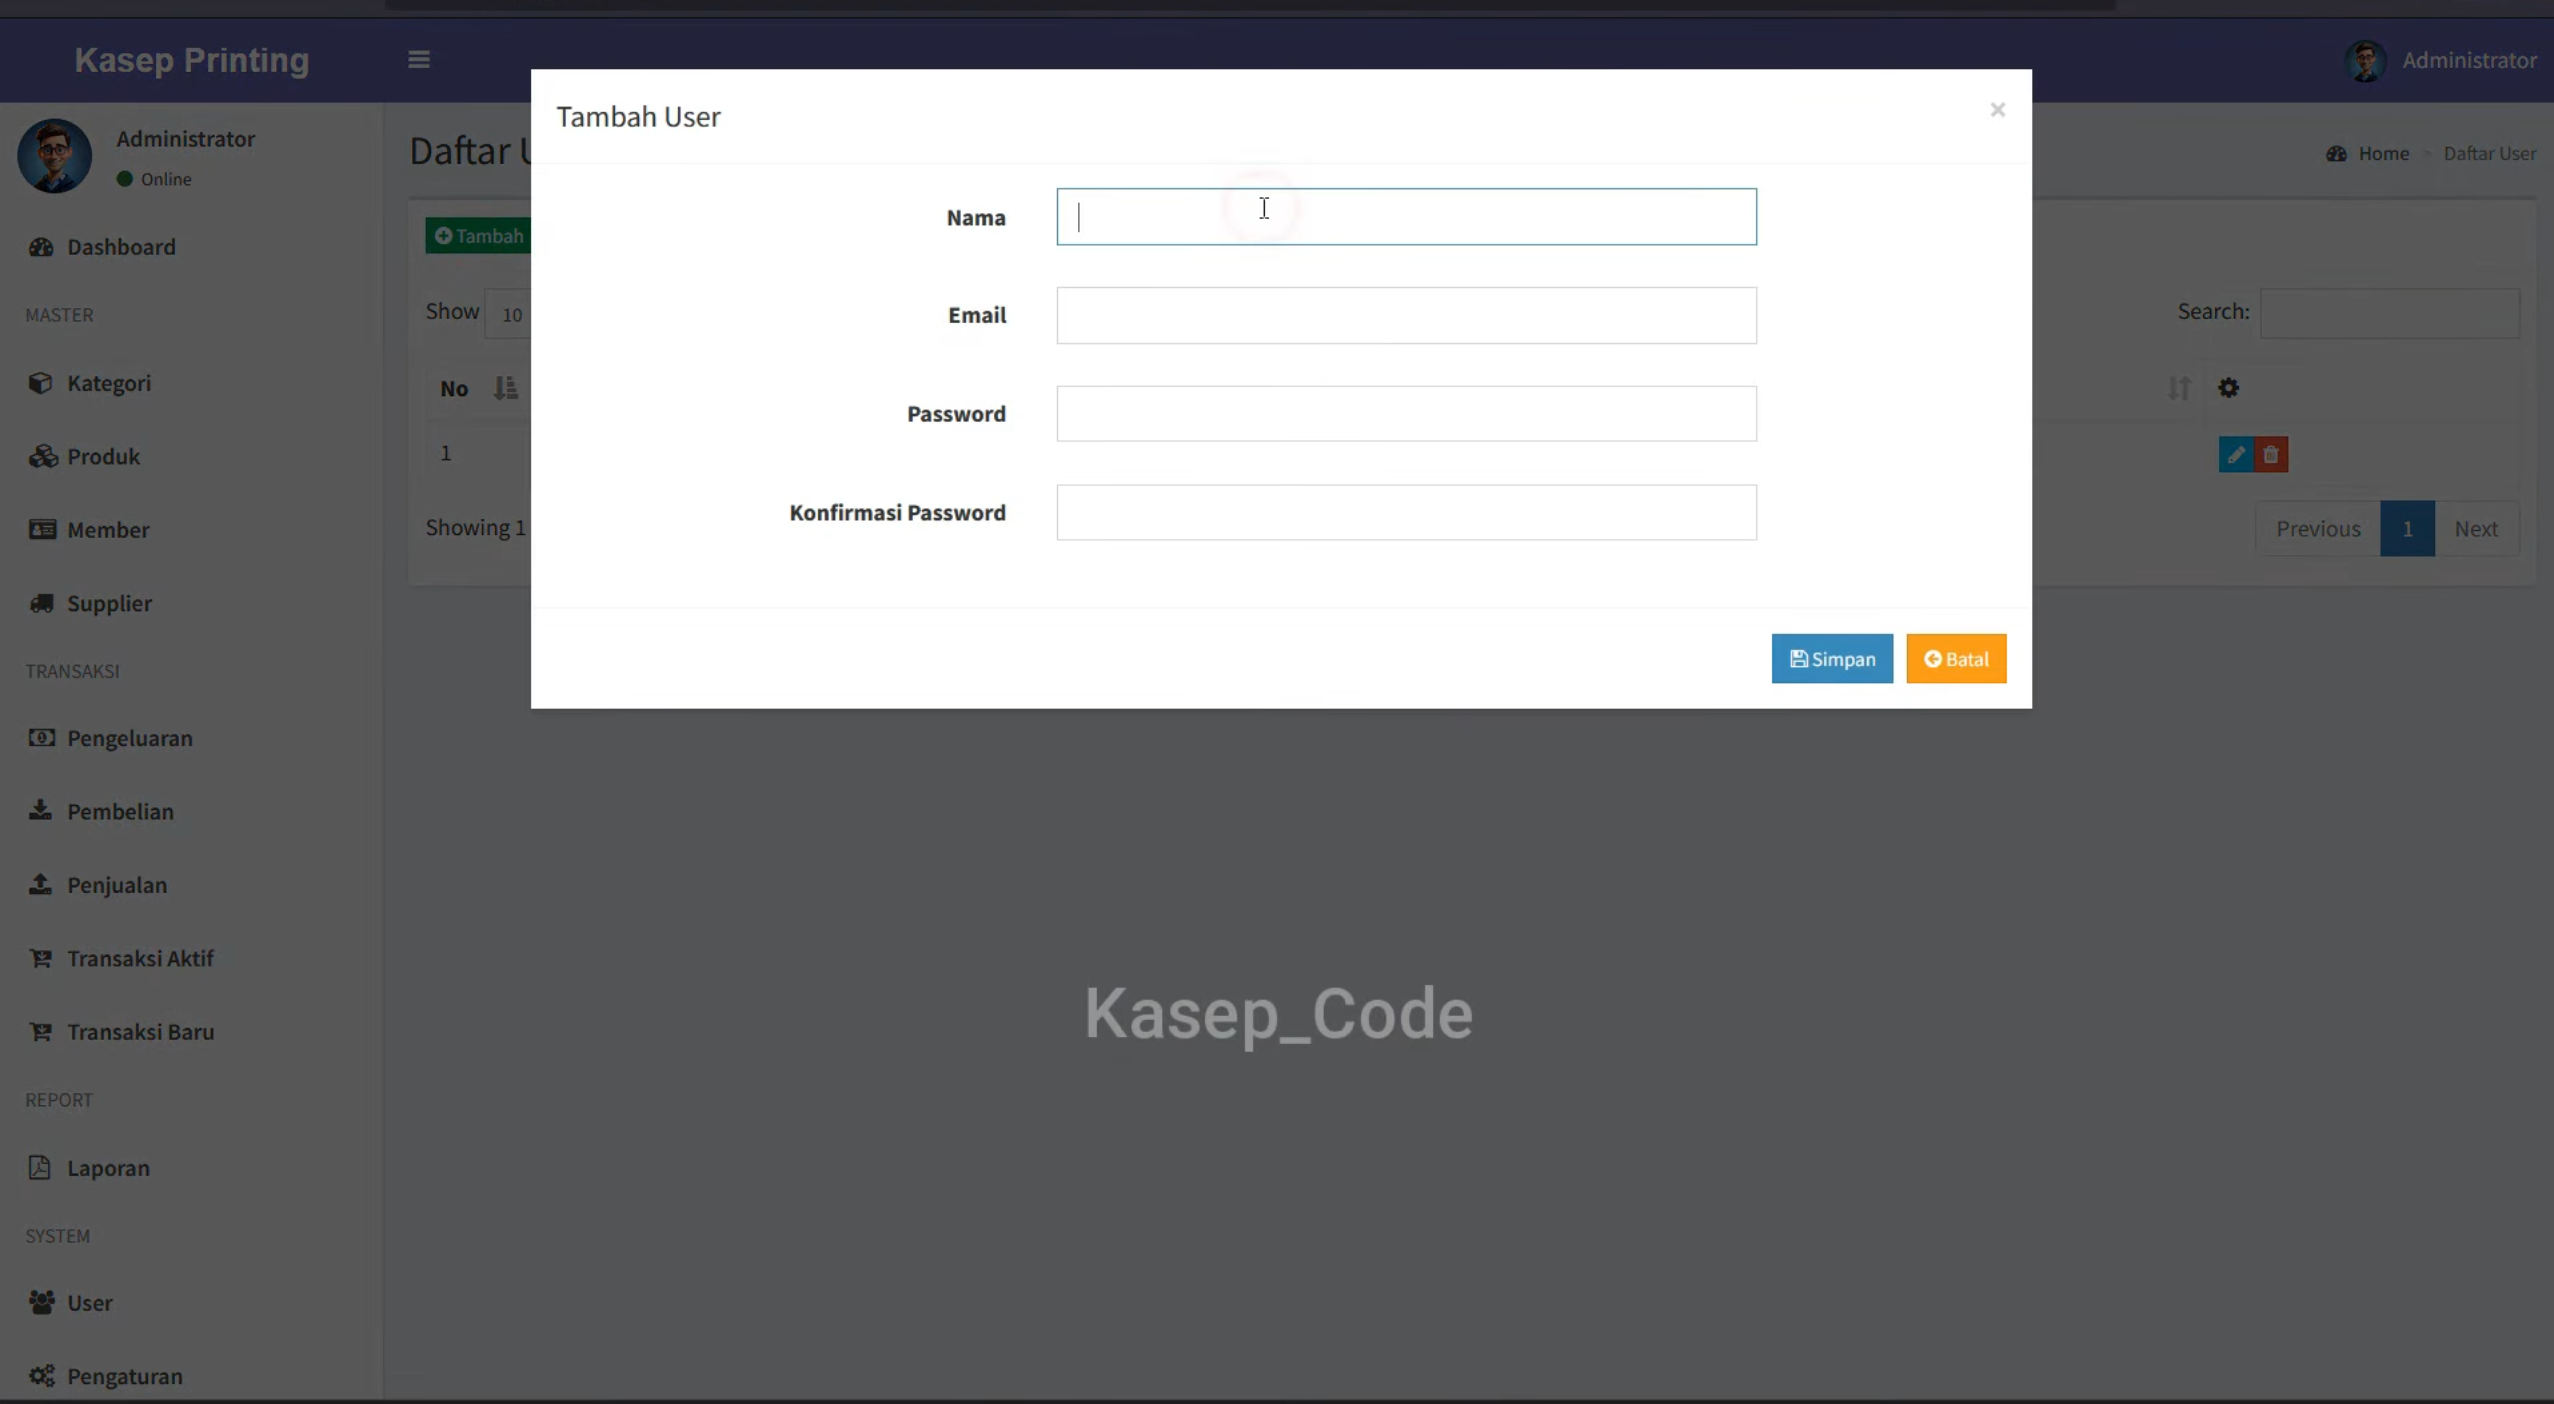Click the Pengeluaran money icon
Viewport: 2554px width, 1404px height.
click(42, 738)
